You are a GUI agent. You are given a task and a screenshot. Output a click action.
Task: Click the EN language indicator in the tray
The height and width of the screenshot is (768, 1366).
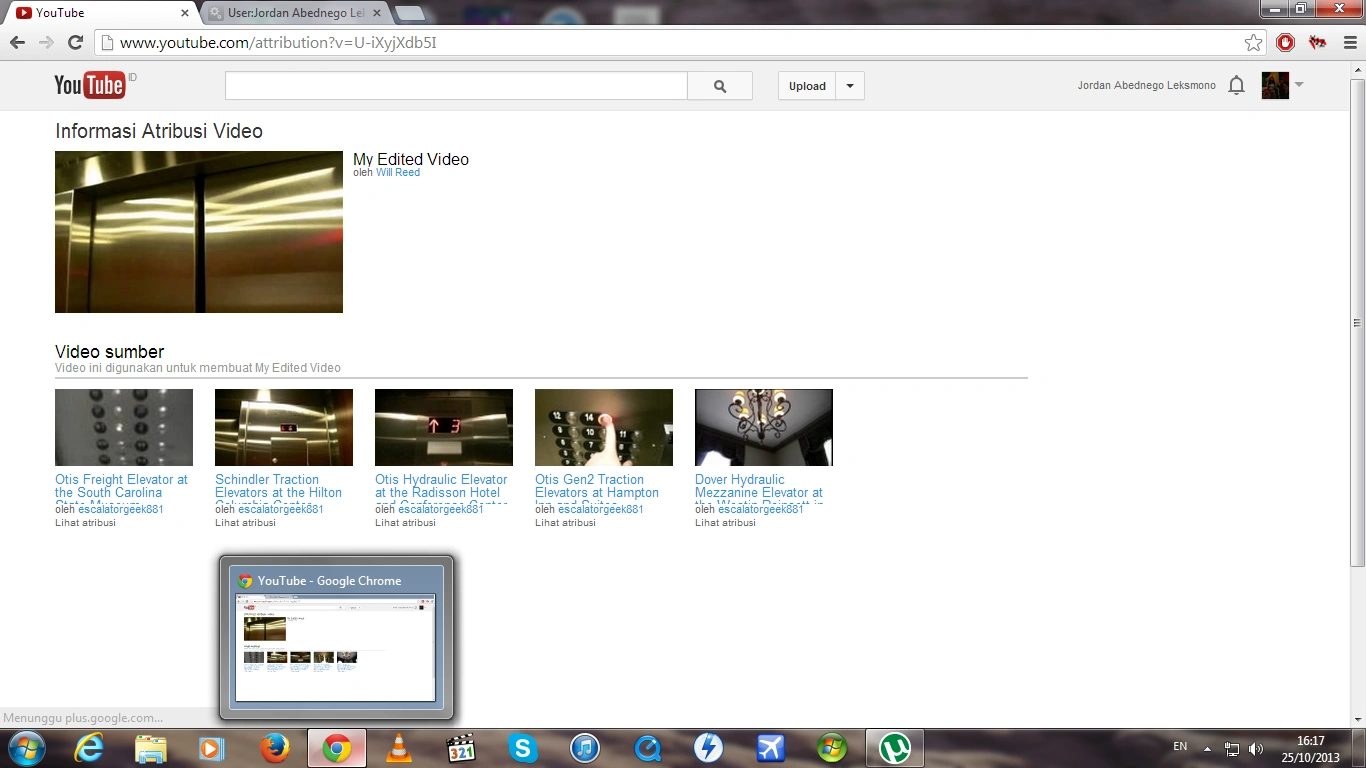click(x=1180, y=747)
